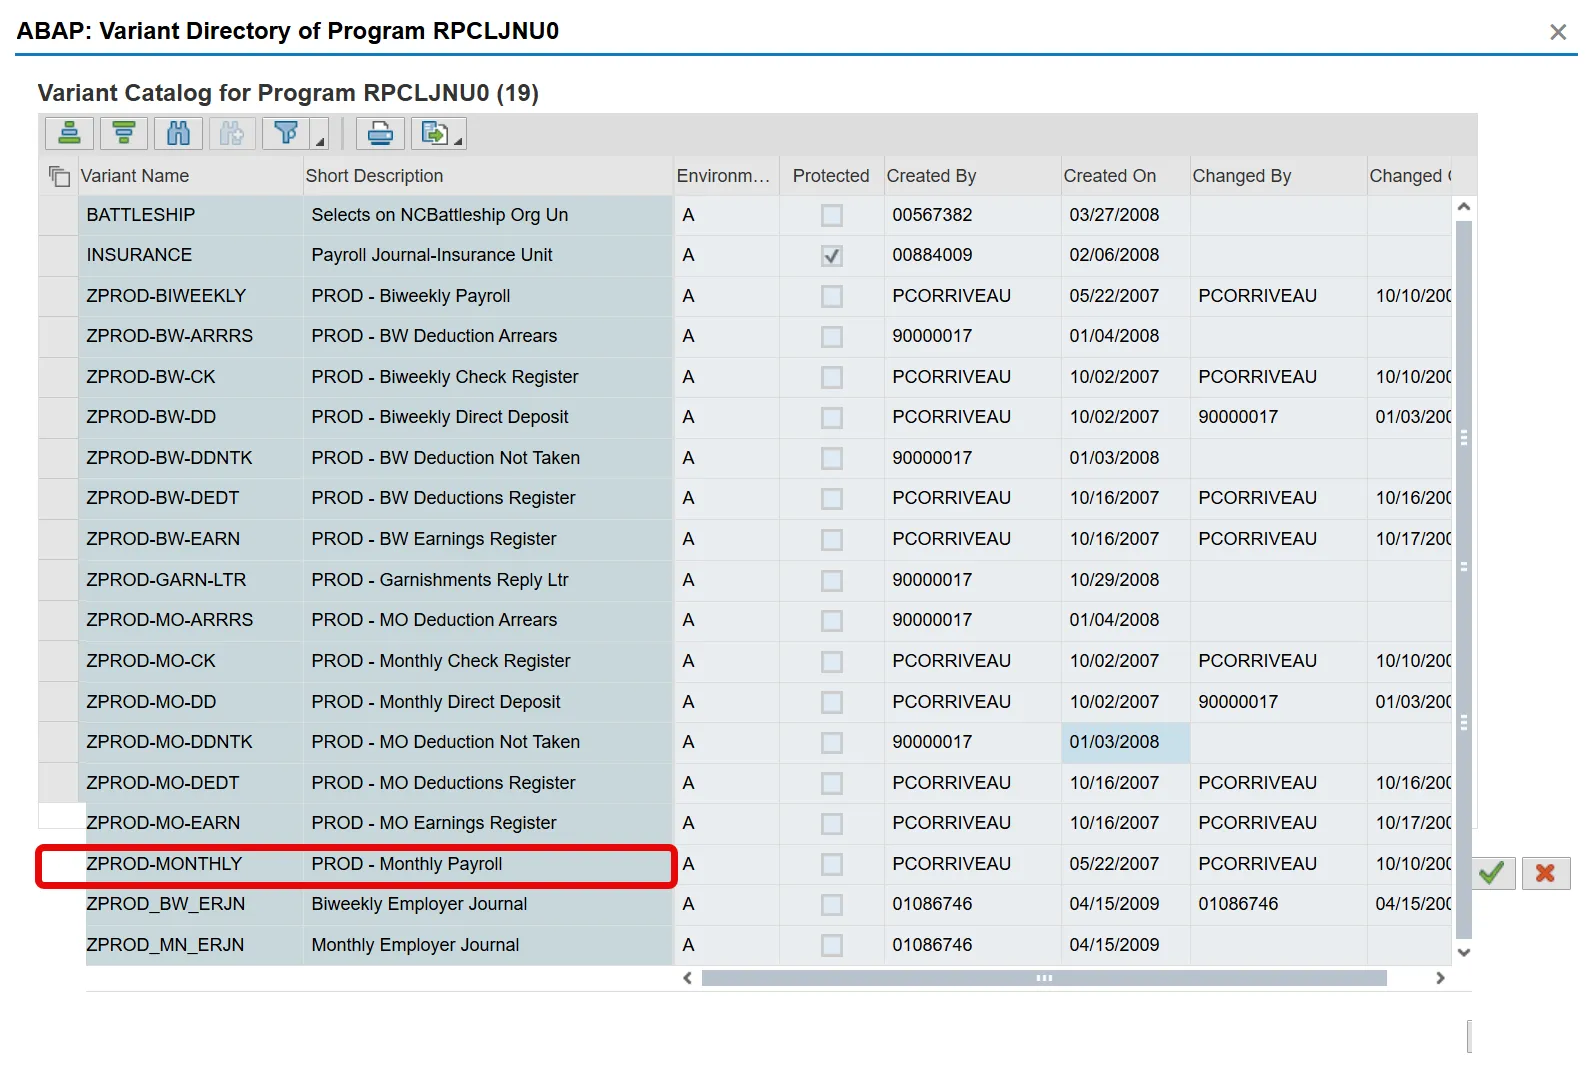
Task: Toggle Protected checkbox for ZPROD-MONTHLY row
Action: (x=831, y=864)
